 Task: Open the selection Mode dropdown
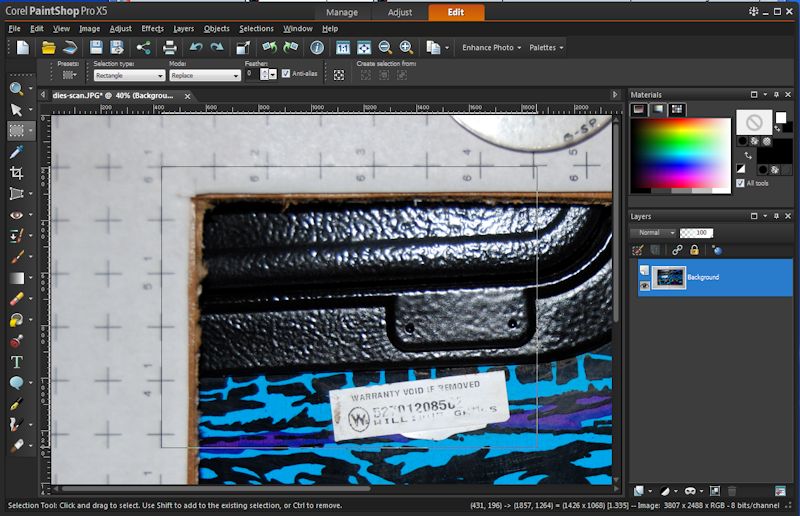tap(204, 75)
